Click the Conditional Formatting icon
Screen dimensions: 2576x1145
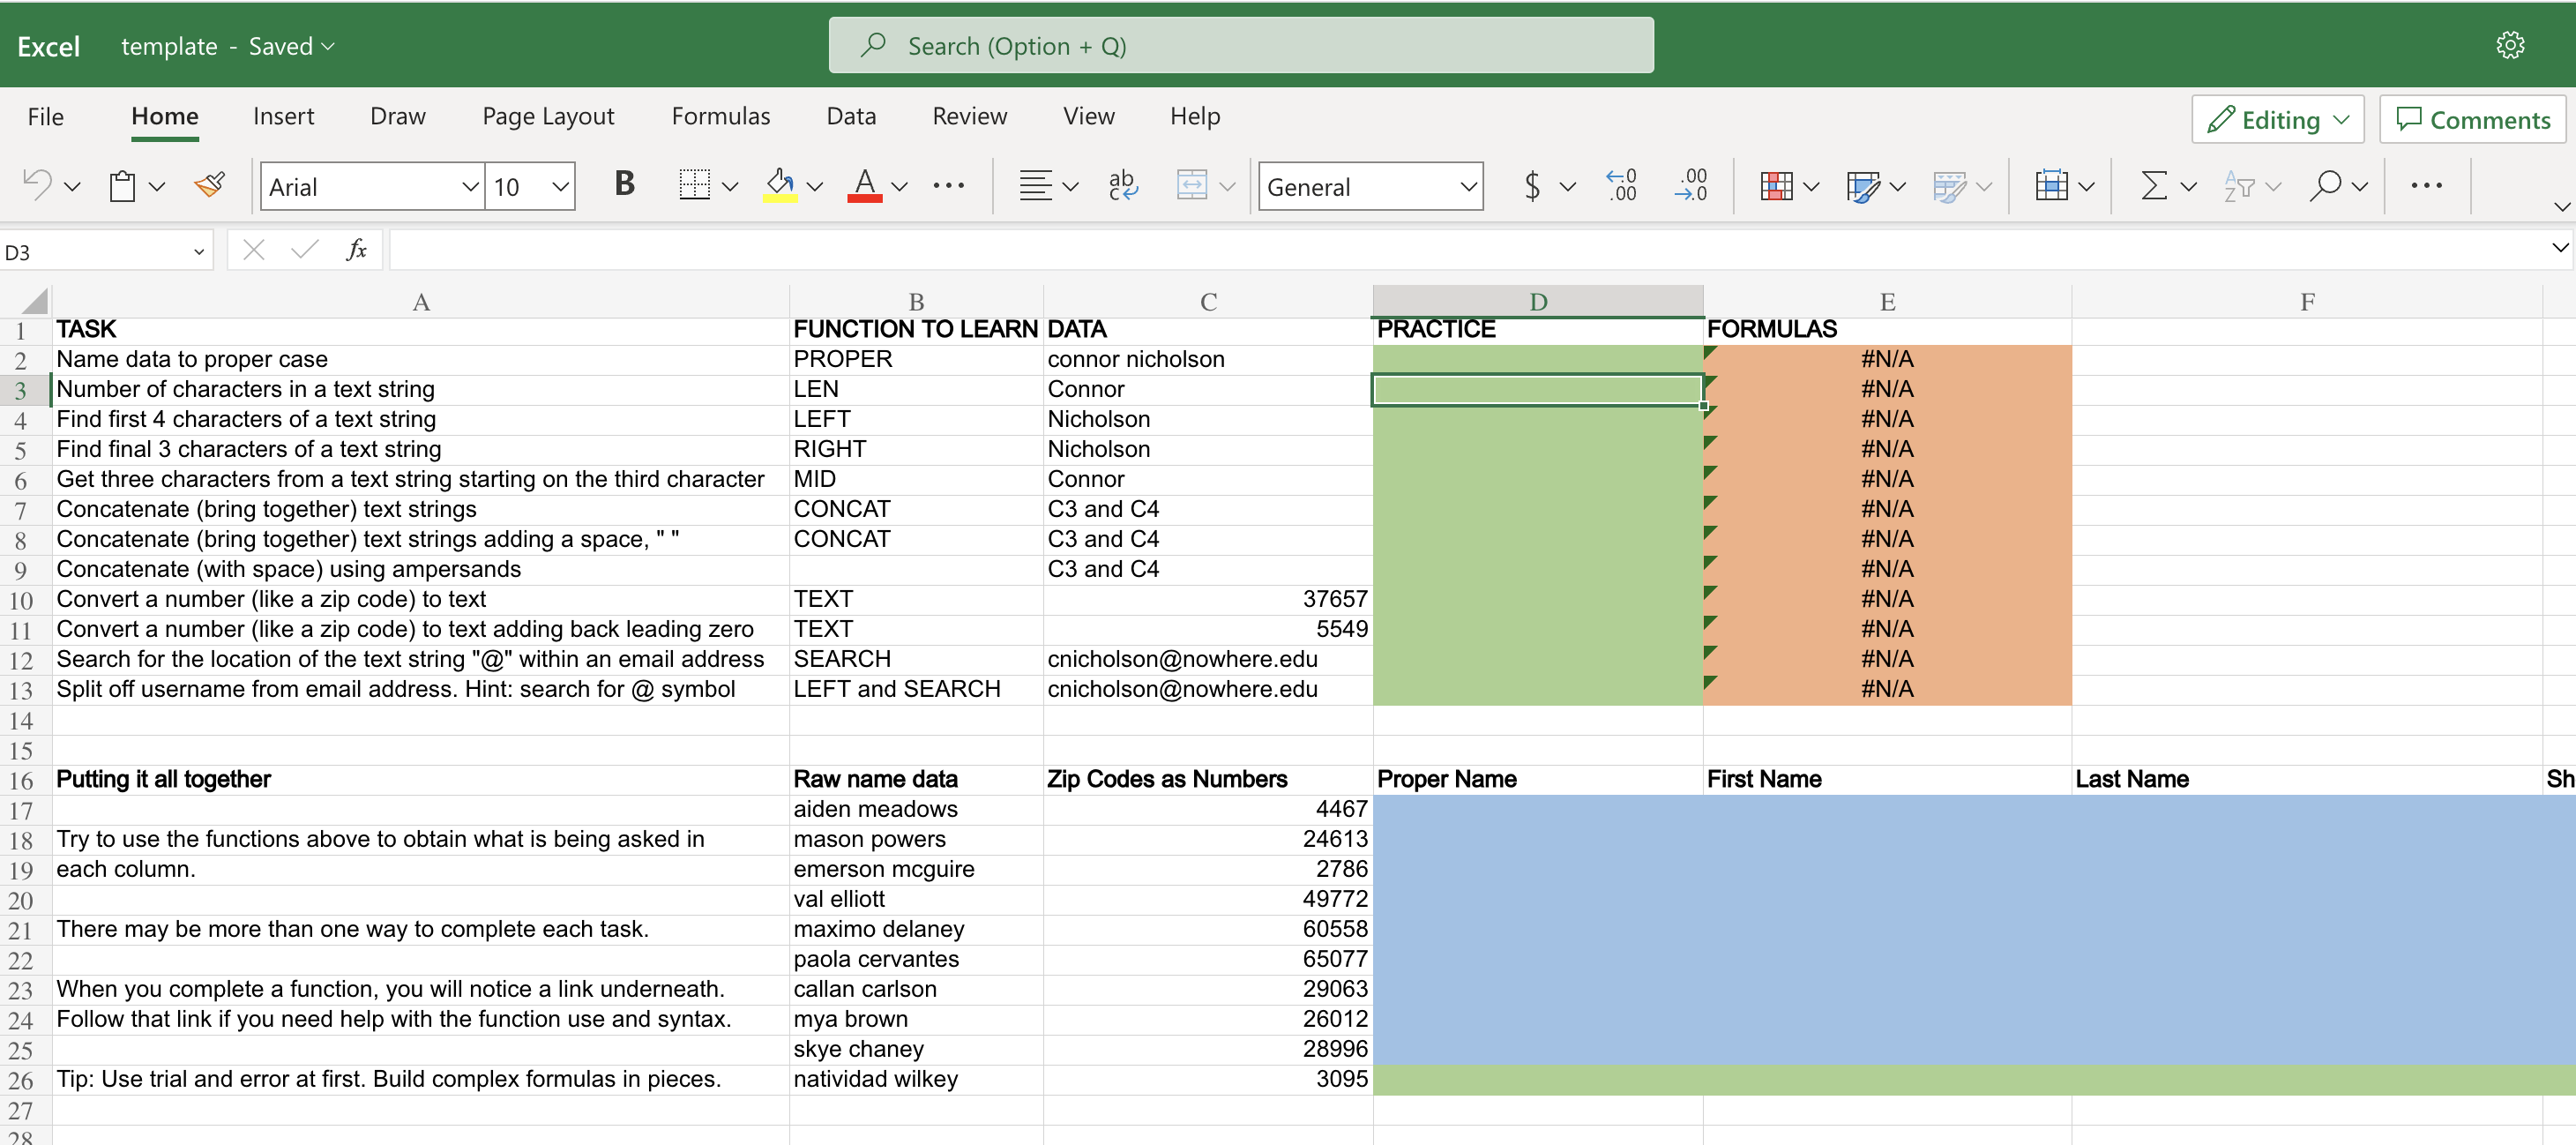pyautogui.click(x=1776, y=186)
